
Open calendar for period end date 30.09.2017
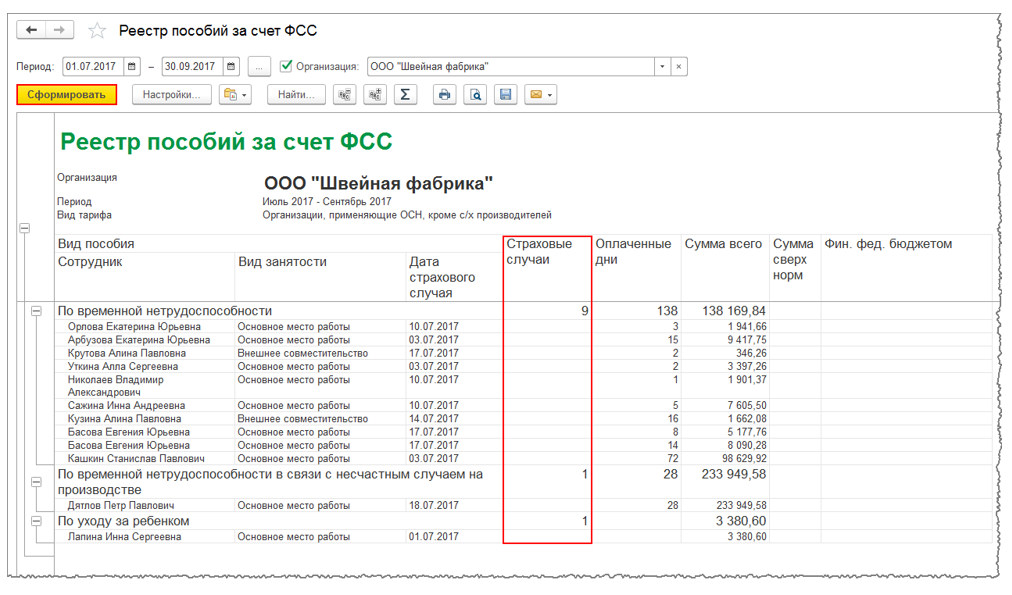click(x=231, y=66)
